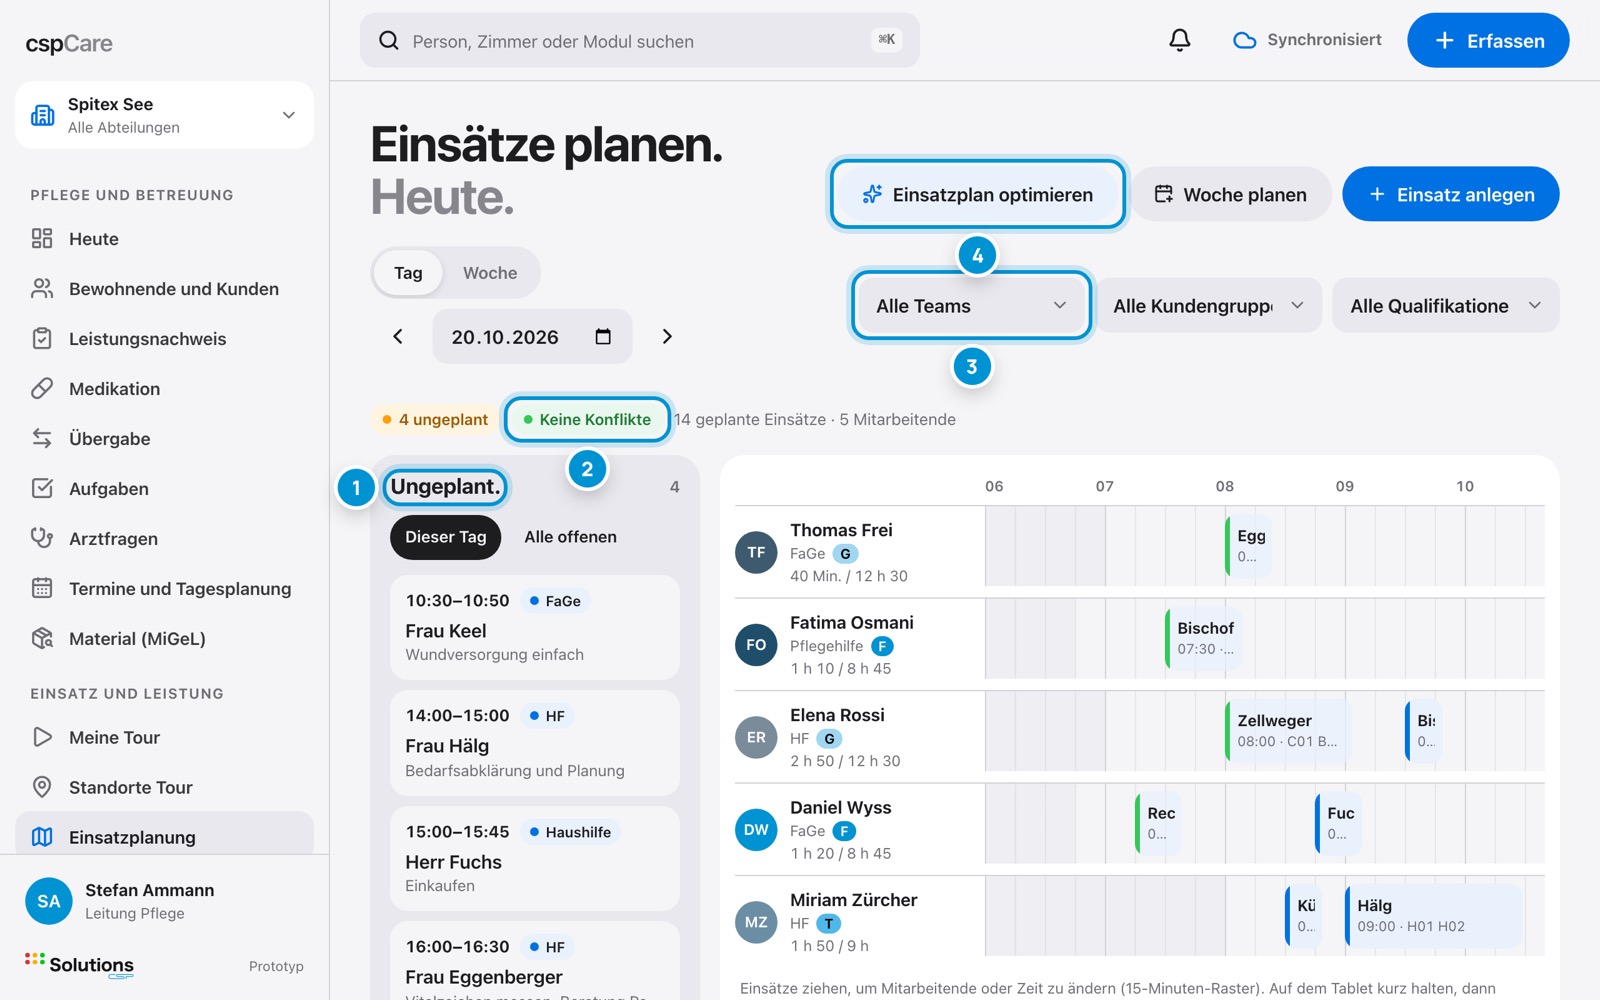Open notifications bell

pos(1180,40)
